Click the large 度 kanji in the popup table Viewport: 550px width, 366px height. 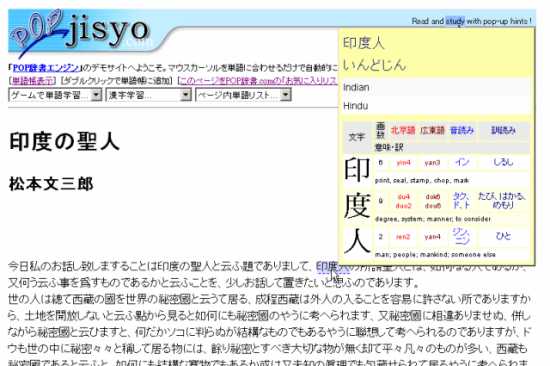[357, 207]
